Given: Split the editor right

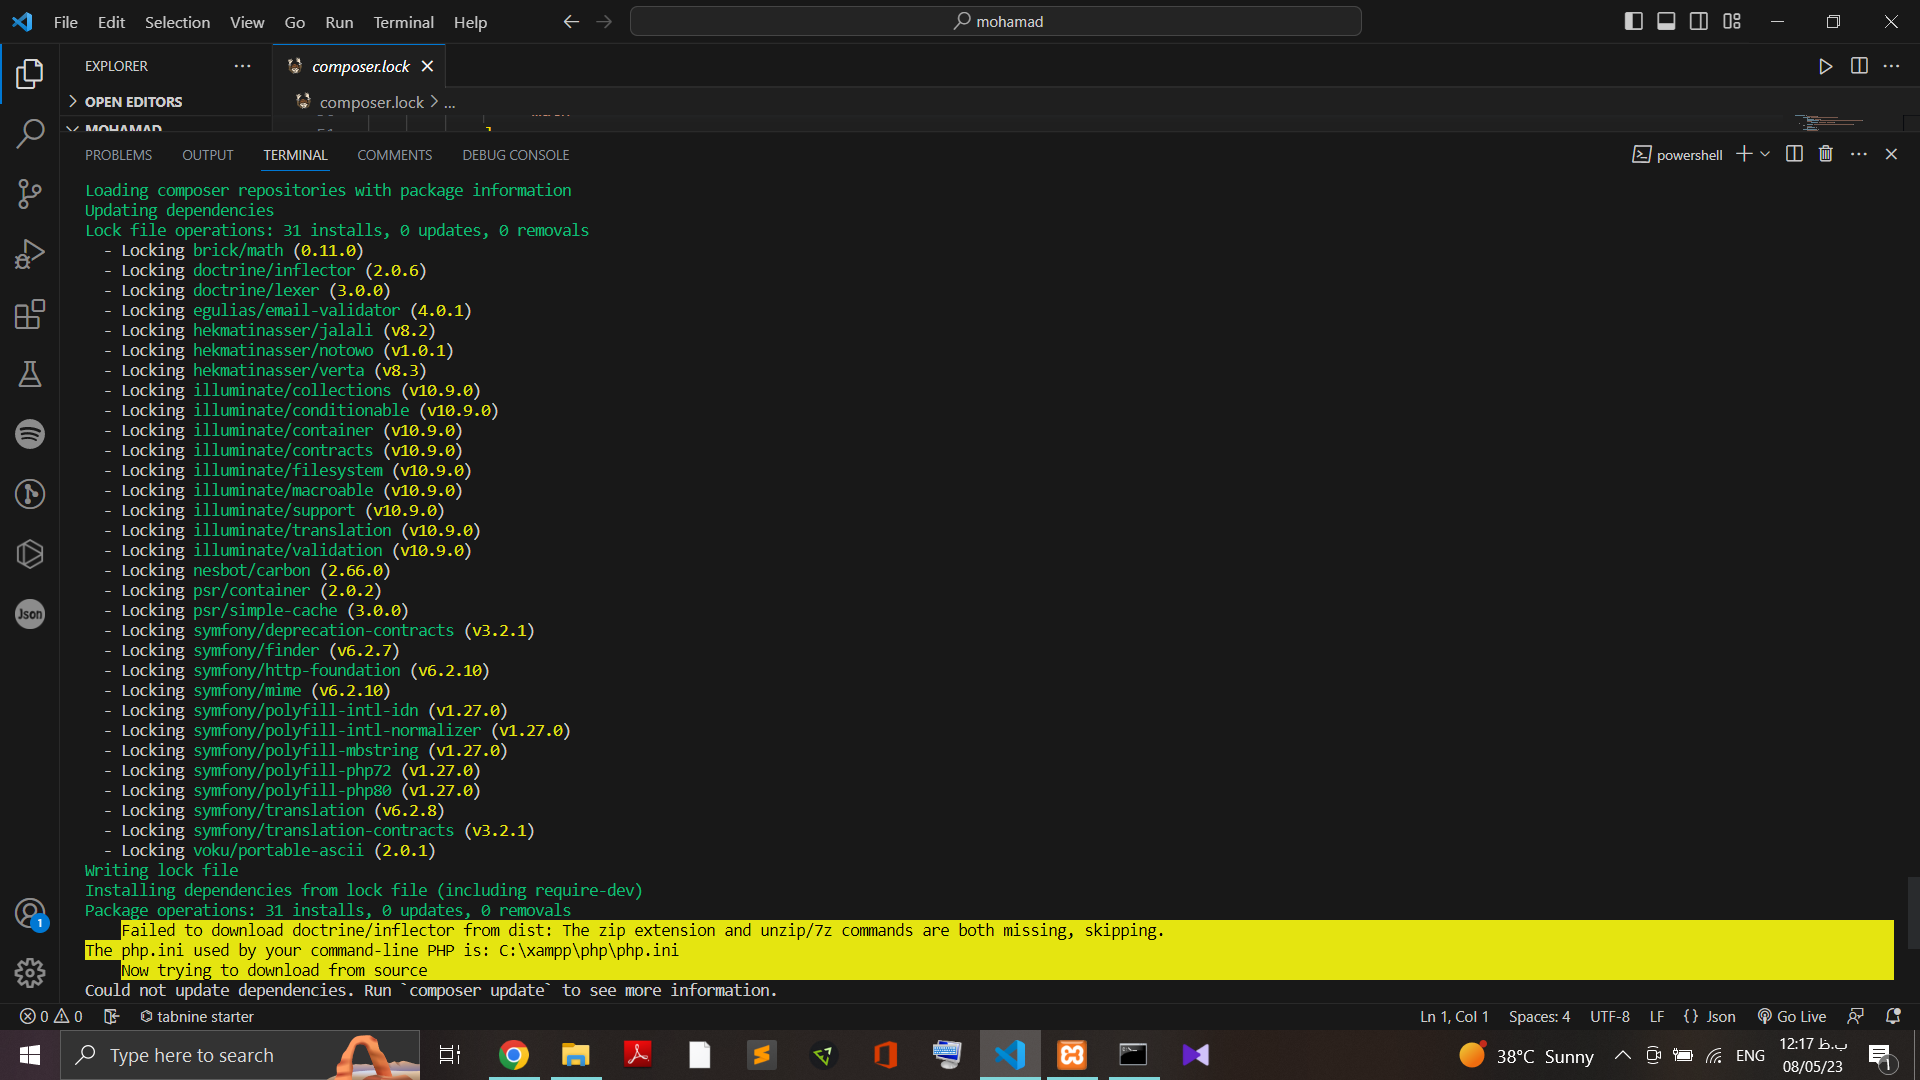Looking at the screenshot, I should point(1859,66).
